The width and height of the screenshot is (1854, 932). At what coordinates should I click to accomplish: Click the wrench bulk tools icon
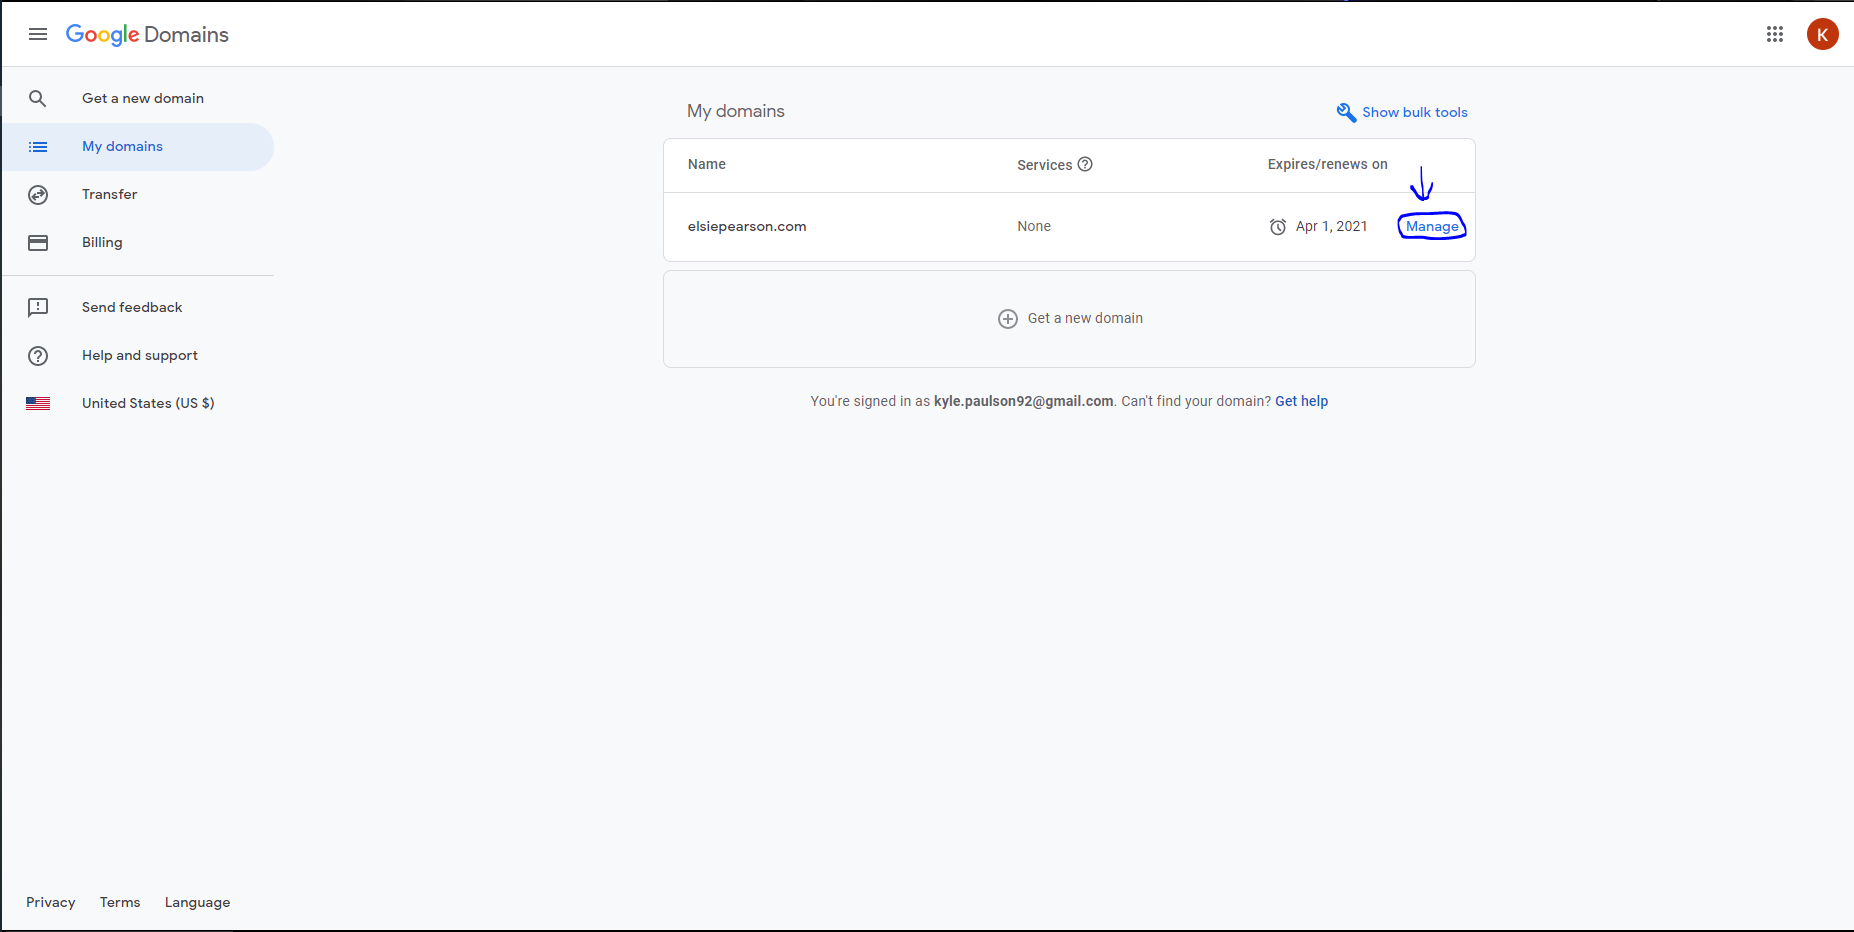(1346, 112)
